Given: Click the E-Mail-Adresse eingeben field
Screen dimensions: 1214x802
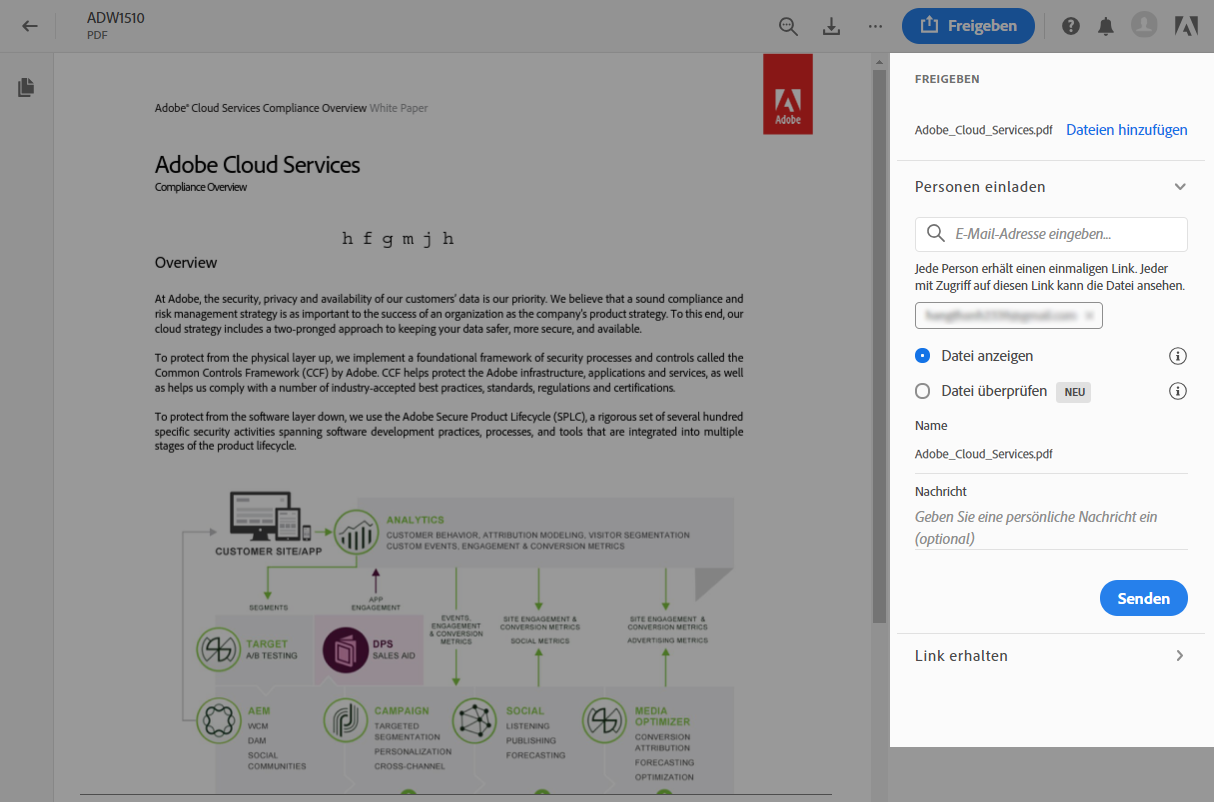Looking at the screenshot, I should [x=1051, y=234].
